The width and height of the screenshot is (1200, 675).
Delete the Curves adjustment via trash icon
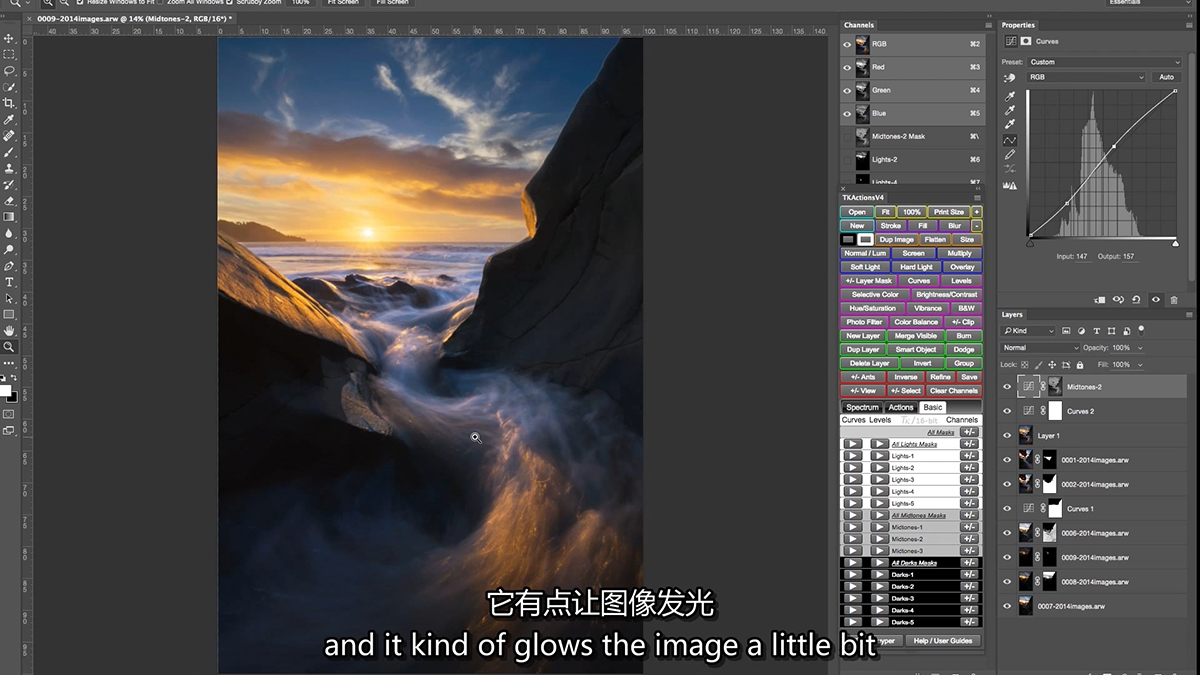click(1174, 299)
